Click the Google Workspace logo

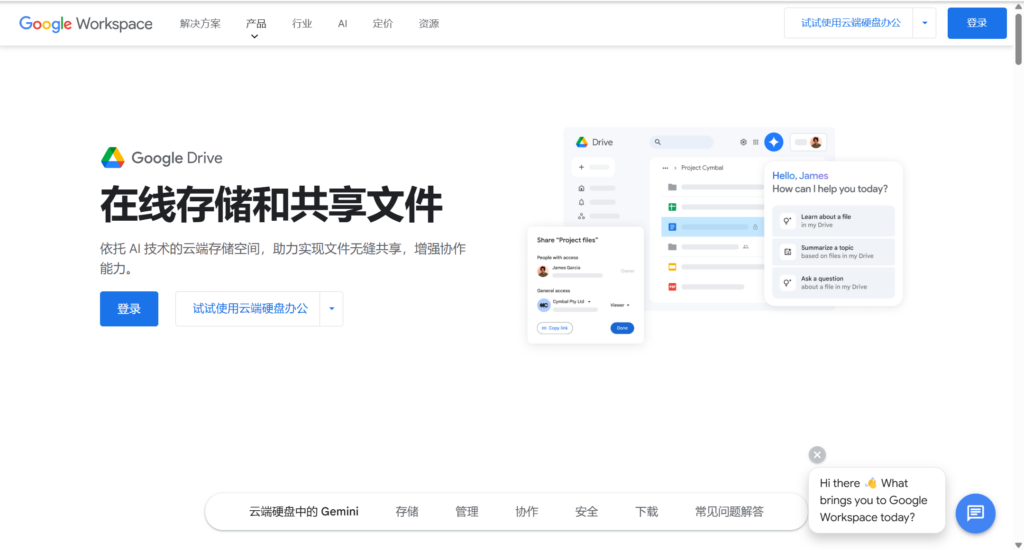[86, 23]
